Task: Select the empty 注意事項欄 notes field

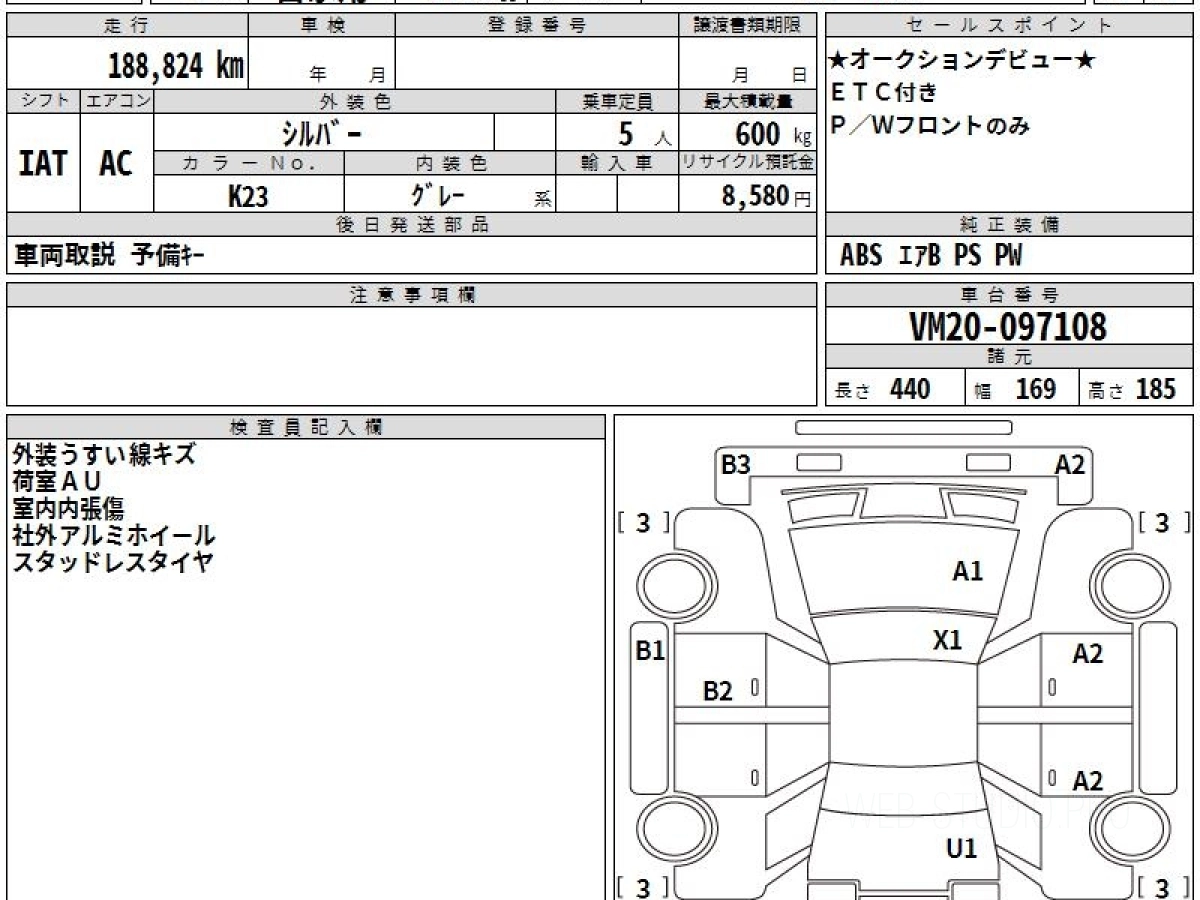Action: pyautogui.click(x=411, y=356)
